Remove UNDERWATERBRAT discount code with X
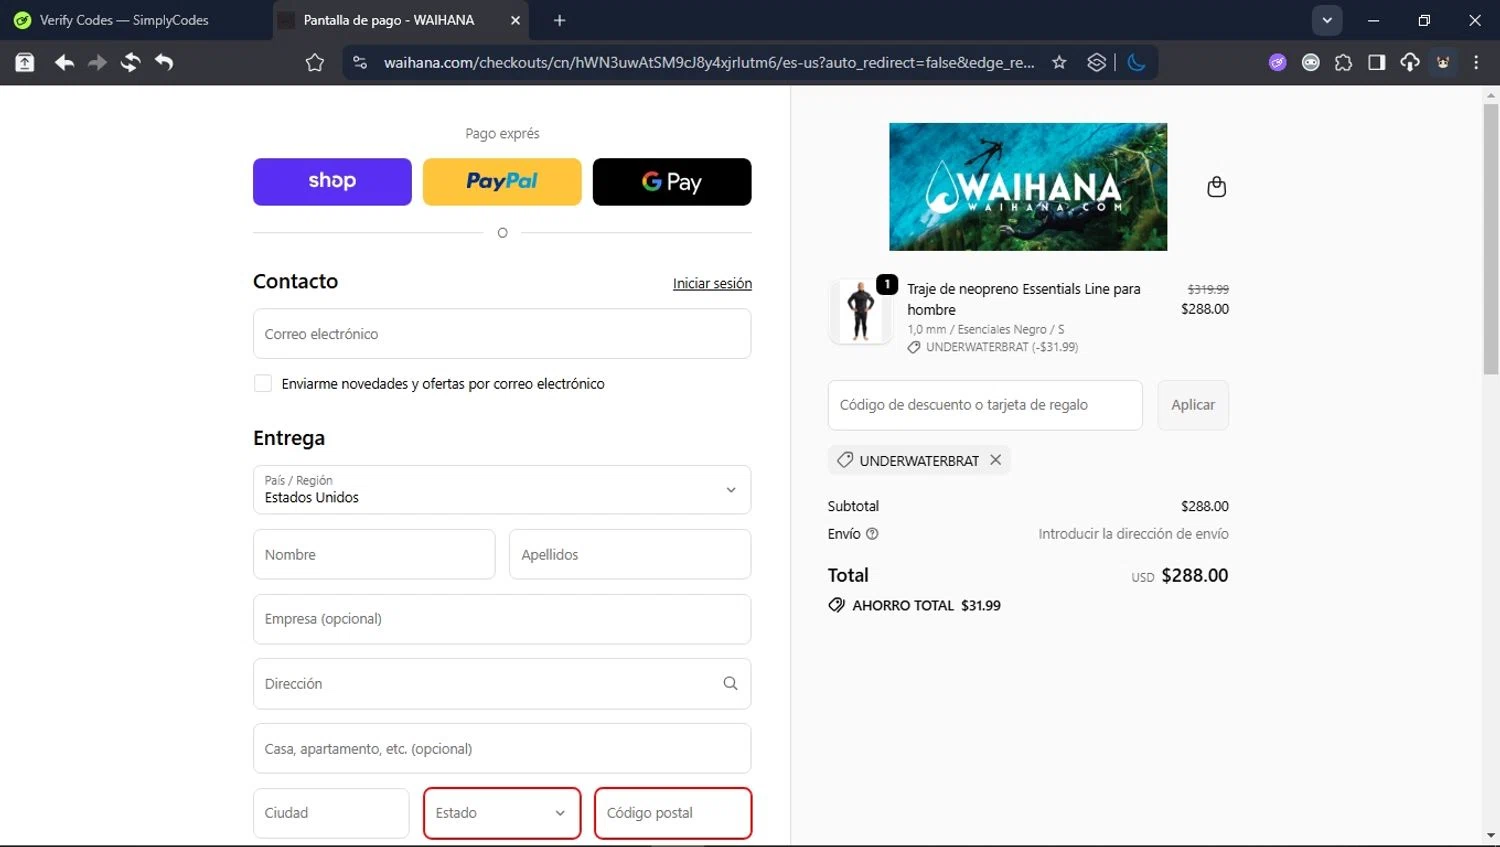Image resolution: width=1500 pixels, height=847 pixels. pyautogui.click(x=996, y=460)
